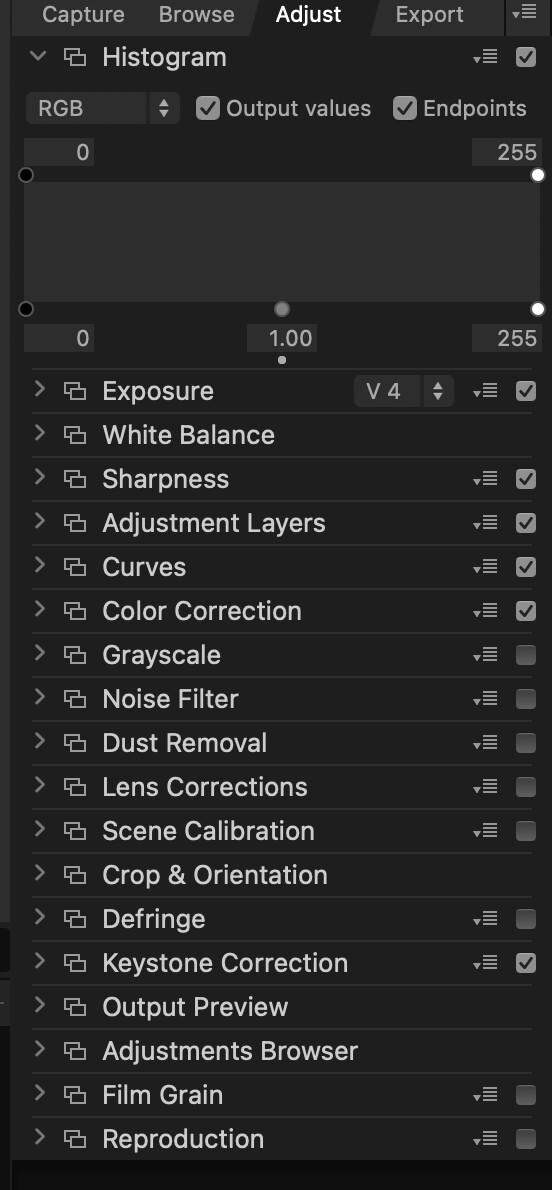Click the layers icon beside Color Correction
The image size is (552, 1190).
74,612
